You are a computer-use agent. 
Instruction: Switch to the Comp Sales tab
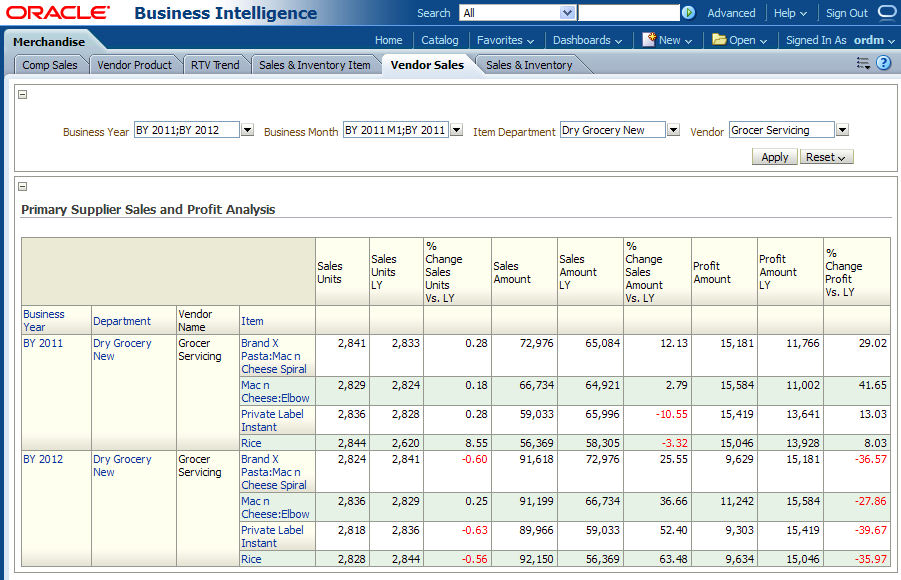(50, 65)
